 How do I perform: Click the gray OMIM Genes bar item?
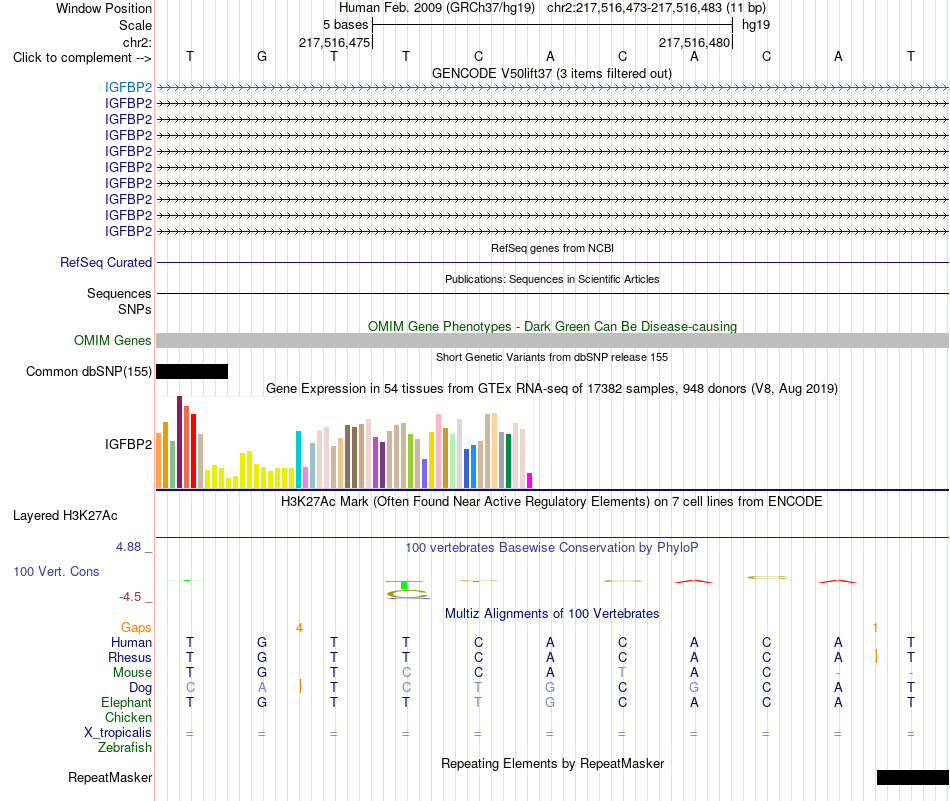pyautogui.click(x=552, y=341)
